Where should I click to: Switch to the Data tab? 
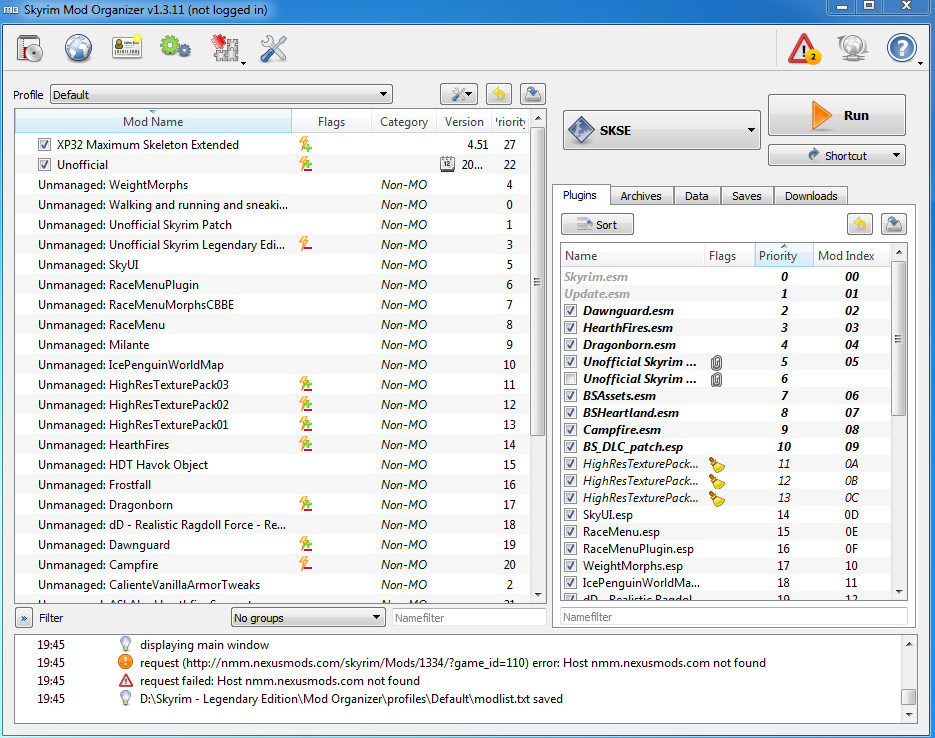tap(696, 196)
